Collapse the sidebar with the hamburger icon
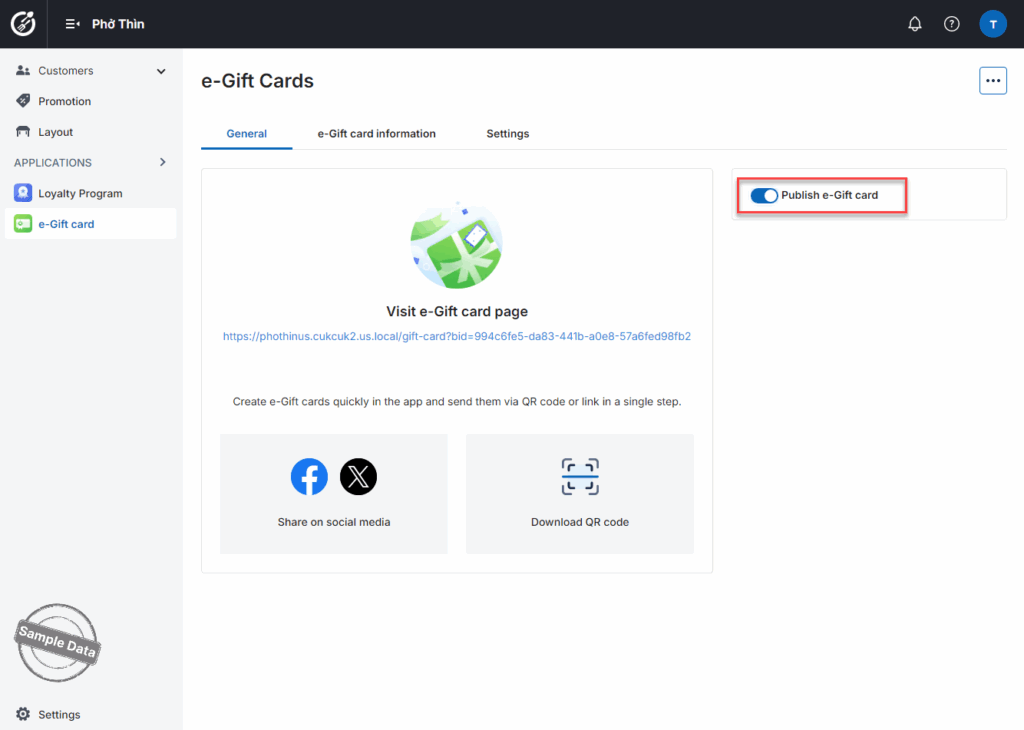The width and height of the screenshot is (1024, 730). [x=72, y=24]
